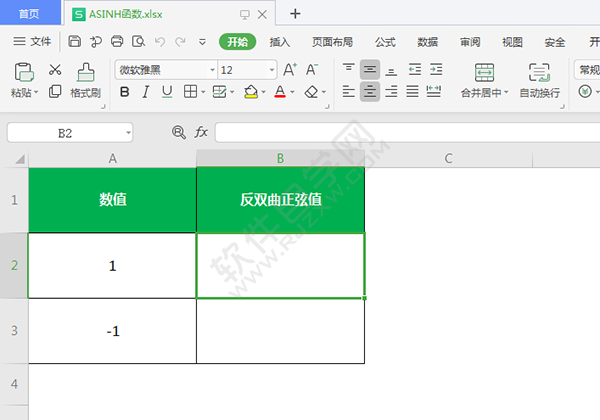Viewport: 600px width, 420px height.
Task: Apply yellow fill color bucket
Action: point(251,92)
